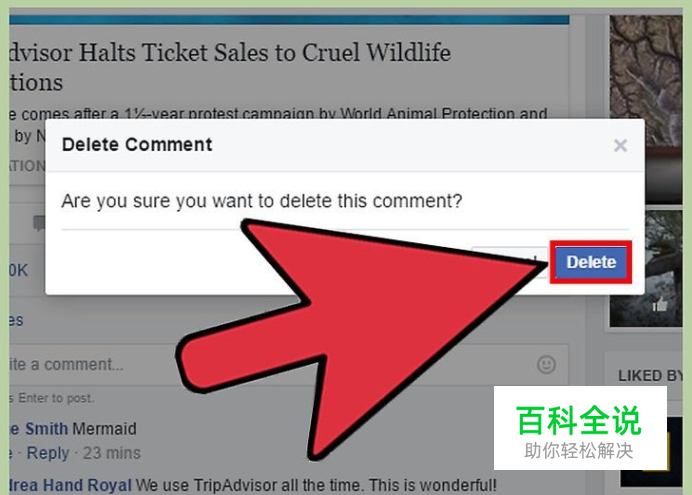
Task: Click Reply under the Mermaid comment
Action: 48,453
